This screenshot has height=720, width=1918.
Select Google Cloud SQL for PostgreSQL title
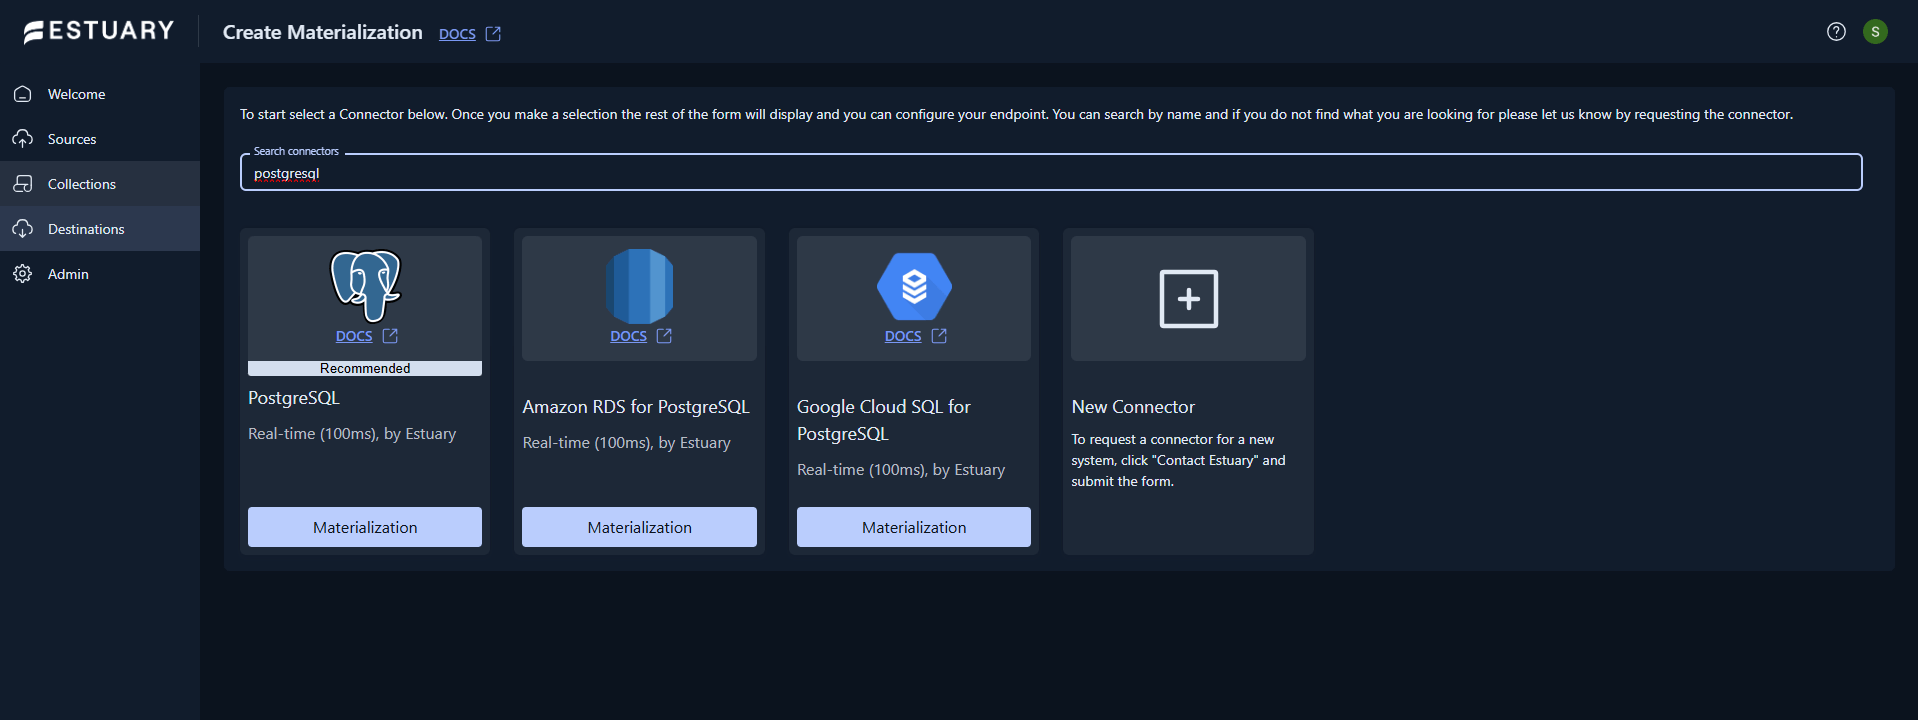[x=884, y=420]
